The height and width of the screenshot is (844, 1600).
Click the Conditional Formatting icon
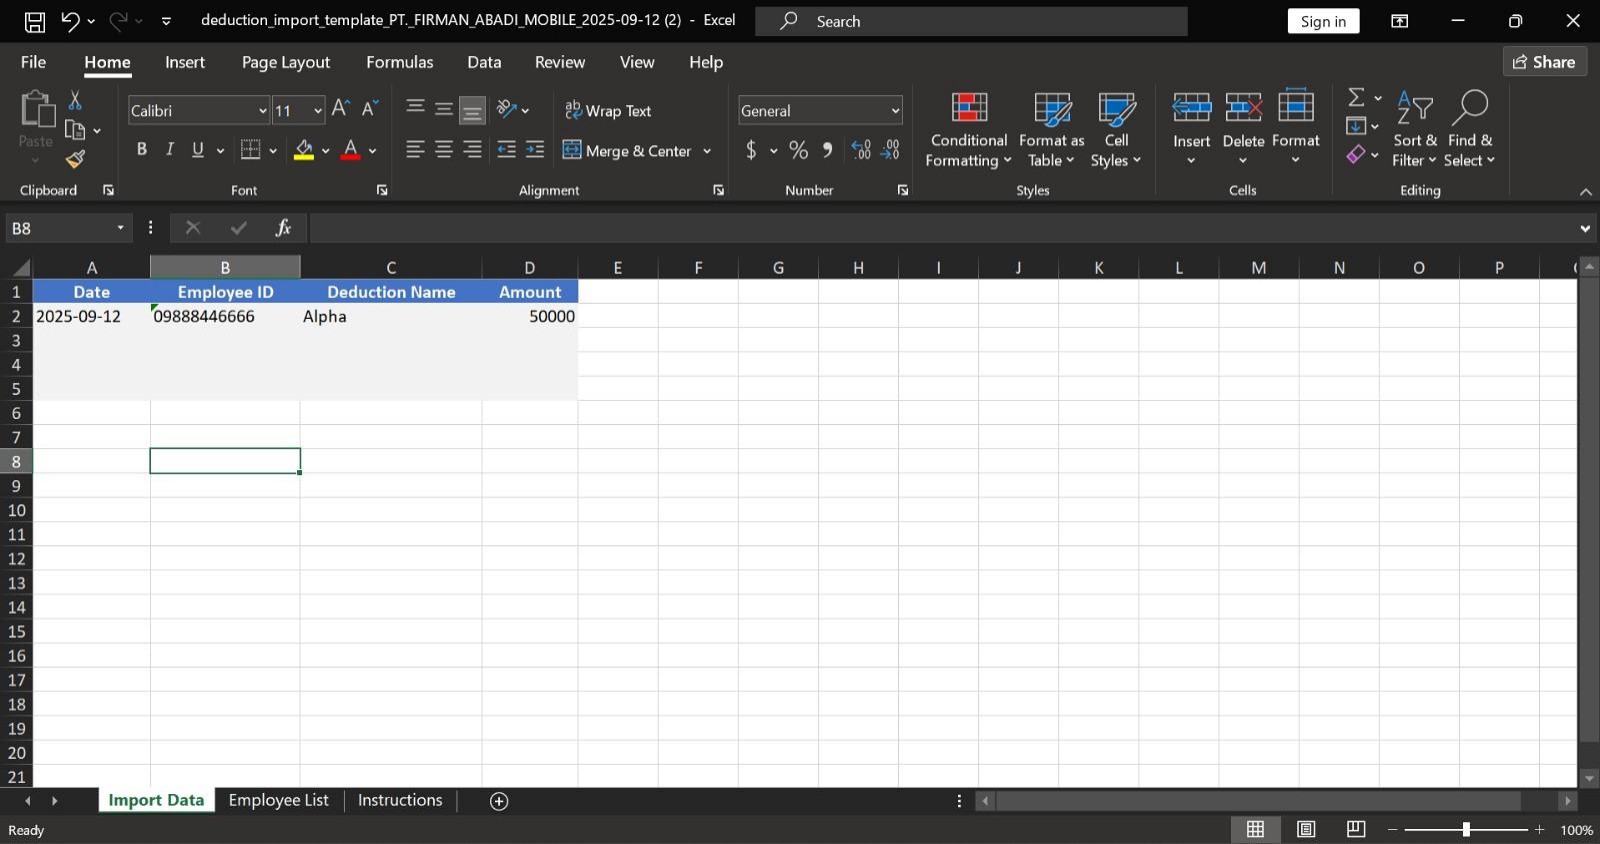point(968,108)
